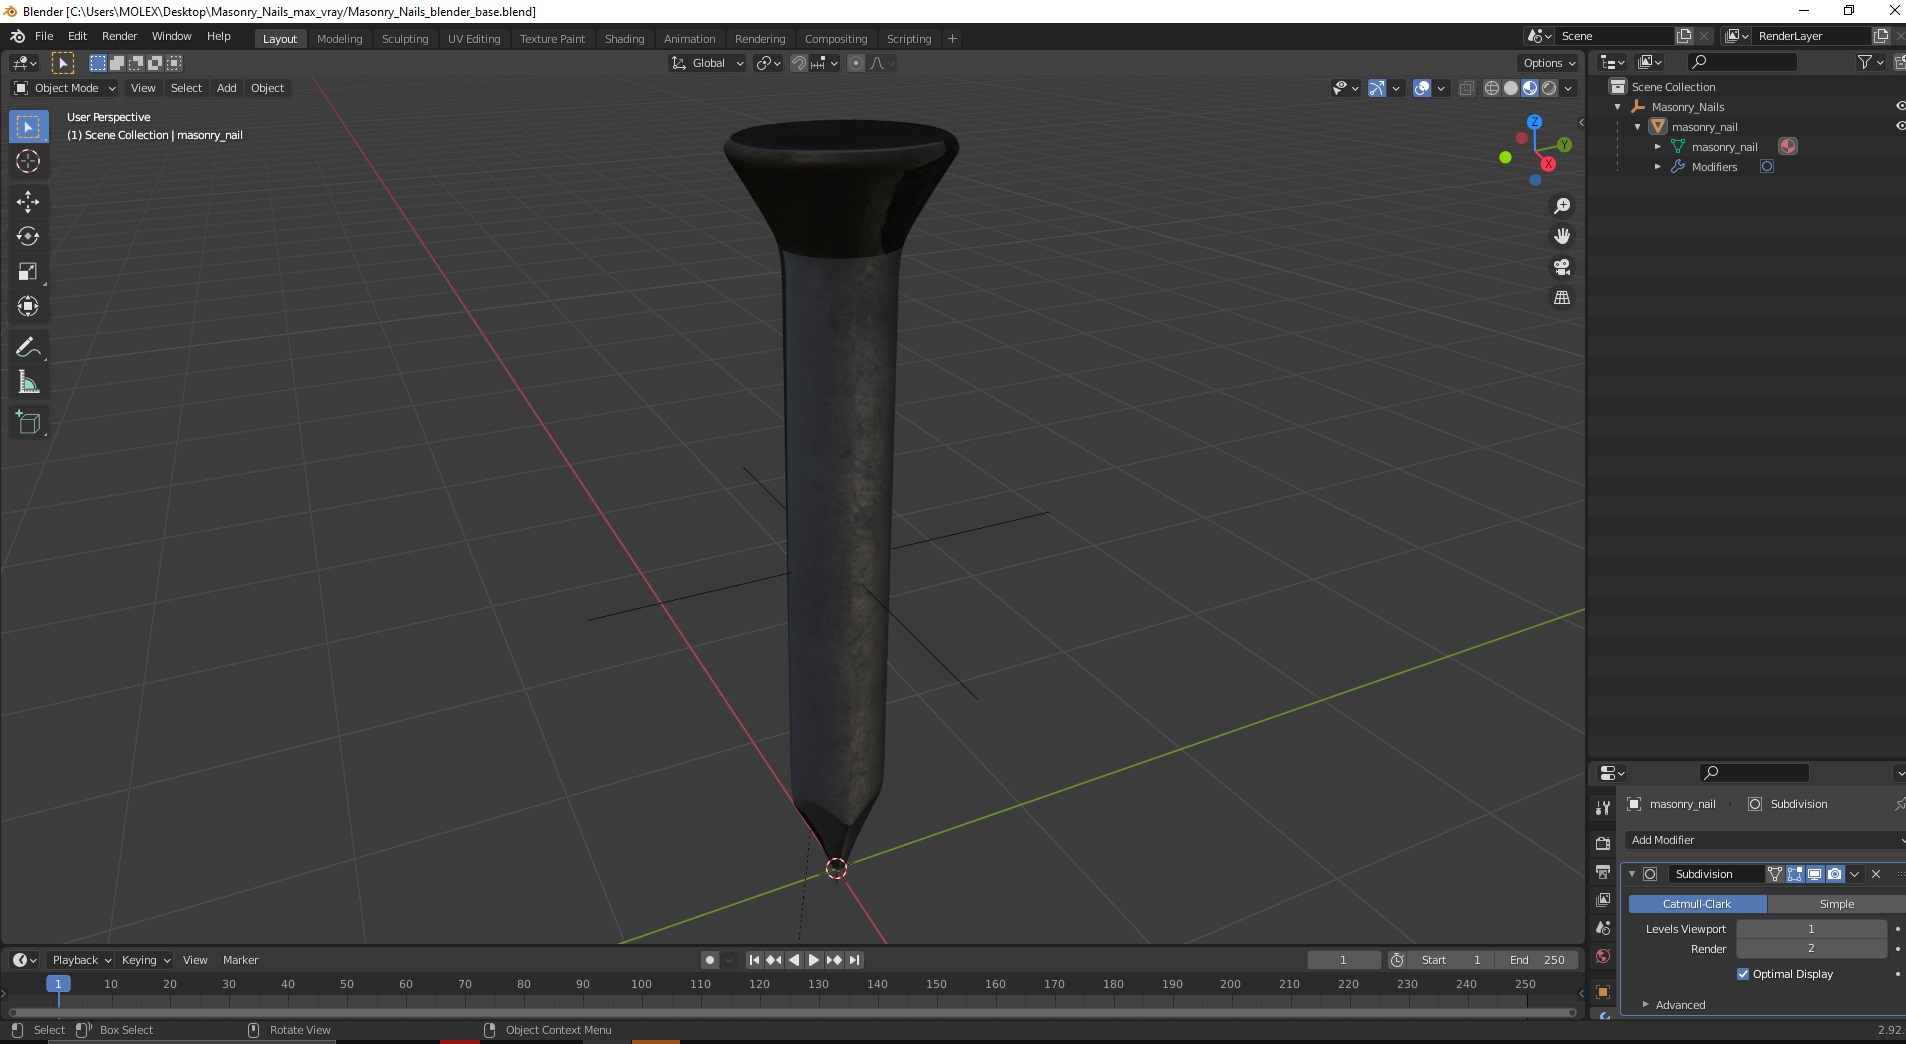Switch to material preview shading
Screen dimensions: 1906x1044
(x=1529, y=88)
